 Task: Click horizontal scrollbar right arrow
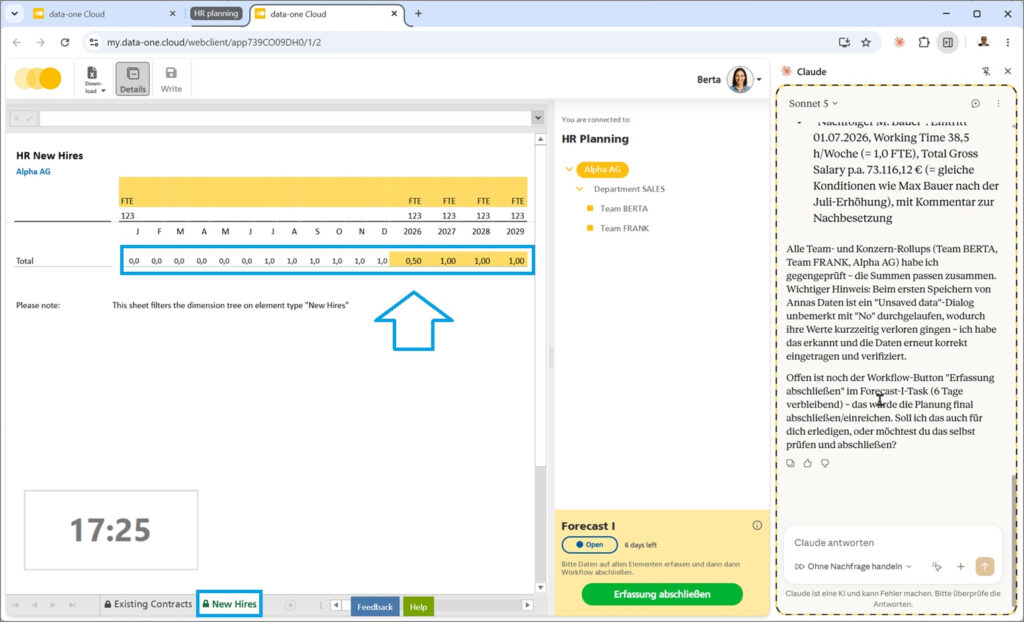pos(528,605)
